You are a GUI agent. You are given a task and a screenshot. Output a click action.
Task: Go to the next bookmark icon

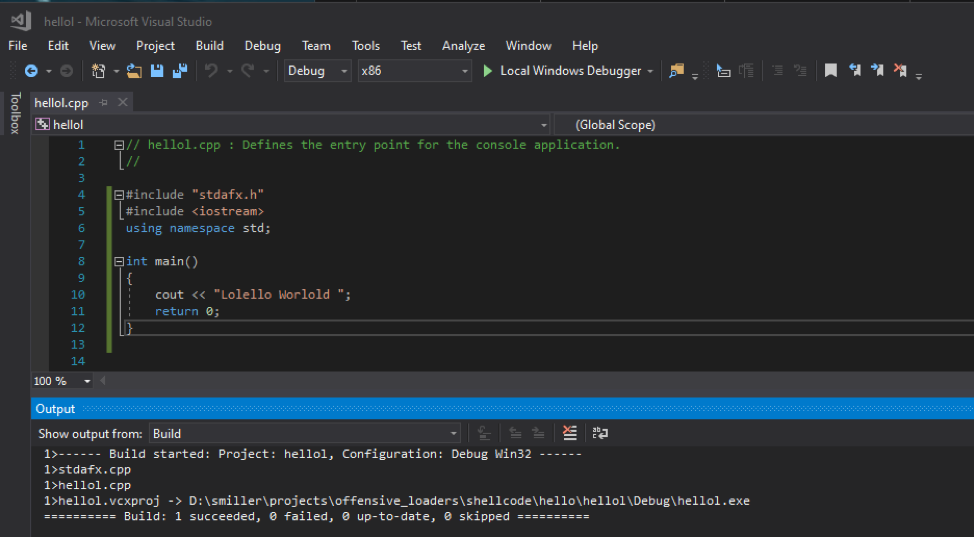877,70
